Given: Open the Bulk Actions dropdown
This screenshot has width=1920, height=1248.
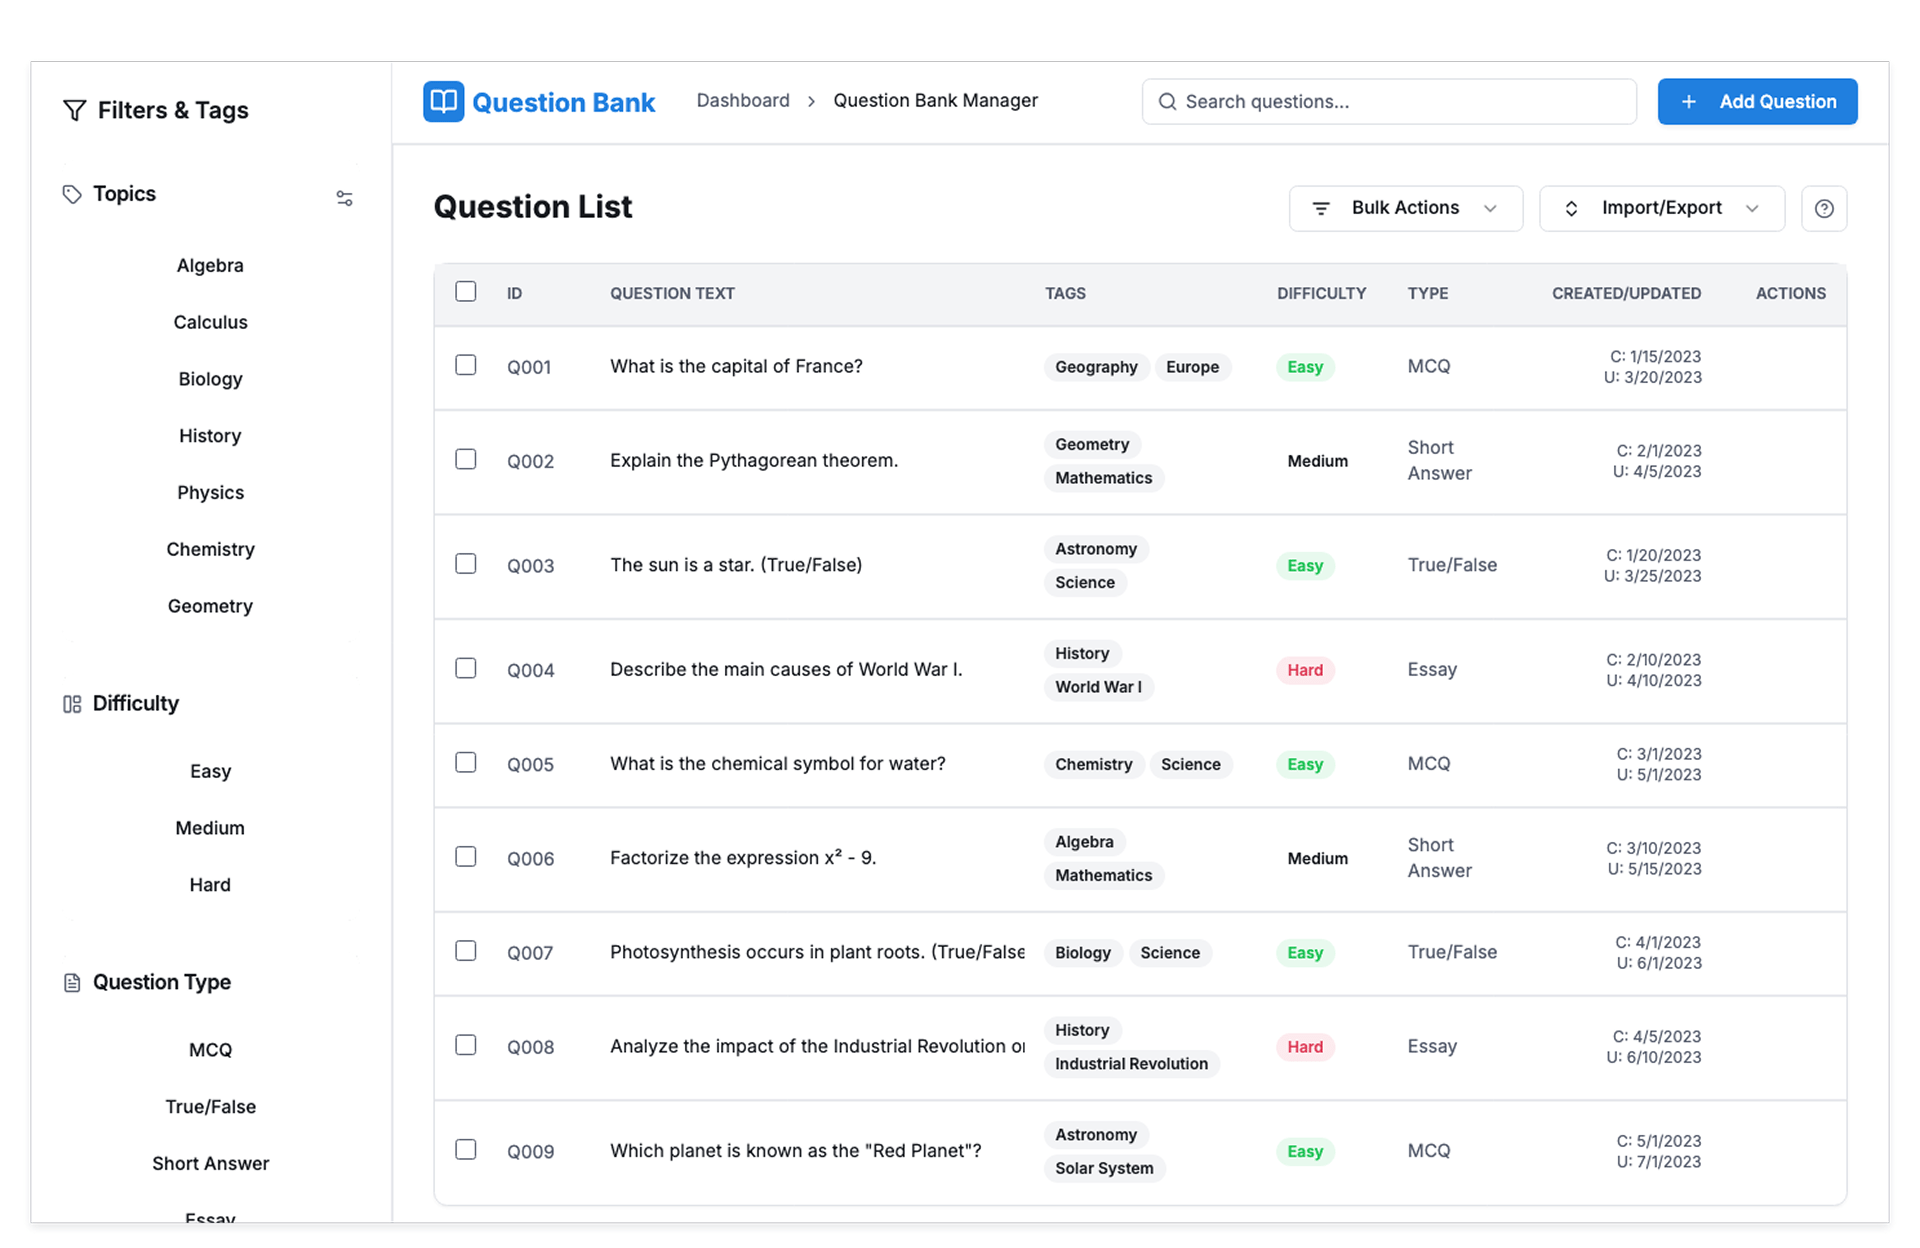Looking at the screenshot, I should coord(1404,208).
